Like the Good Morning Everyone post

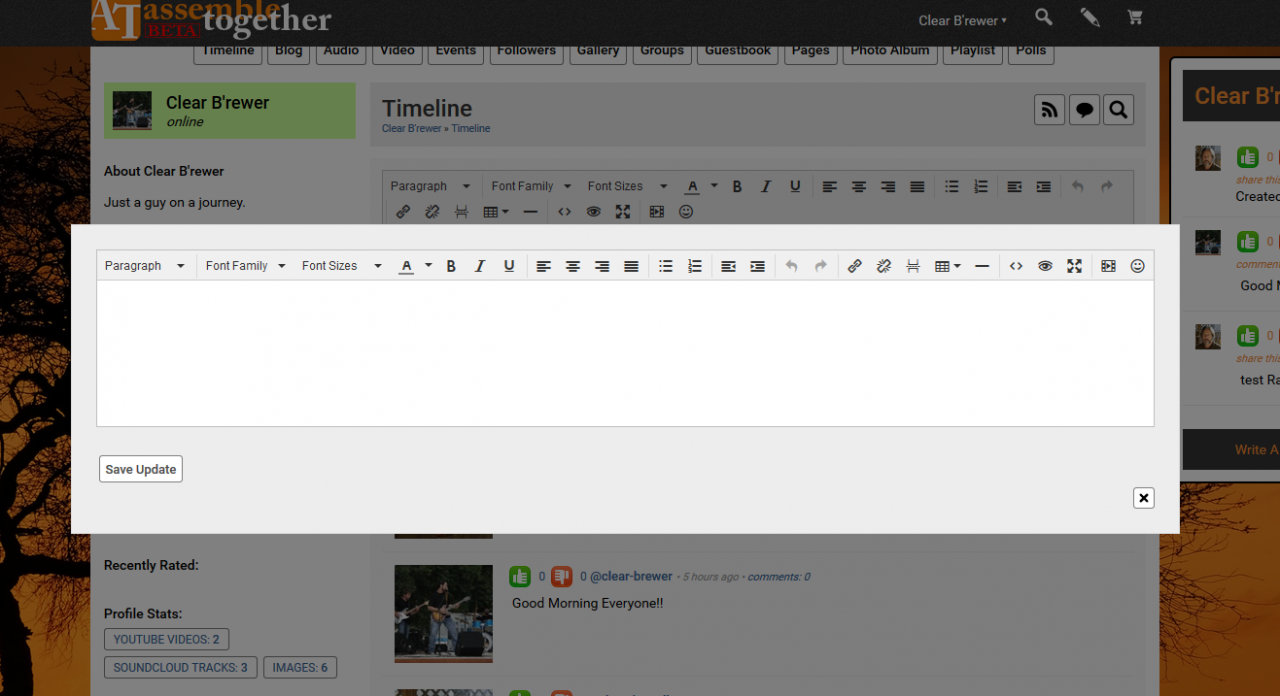[x=519, y=576]
